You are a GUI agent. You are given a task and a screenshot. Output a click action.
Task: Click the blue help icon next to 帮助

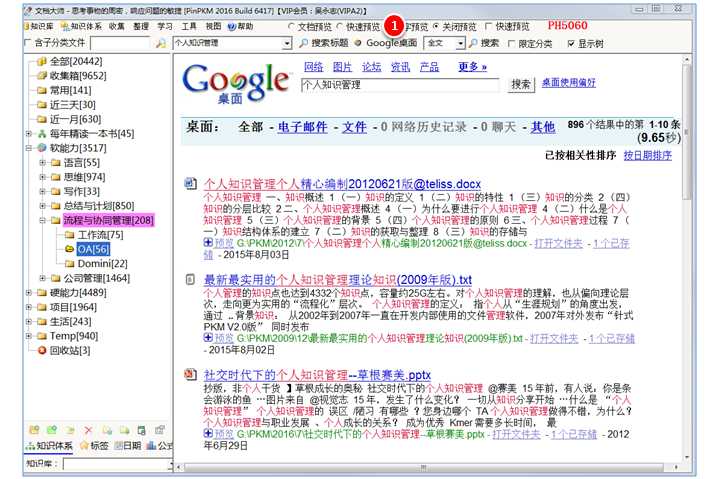pos(232,27)
